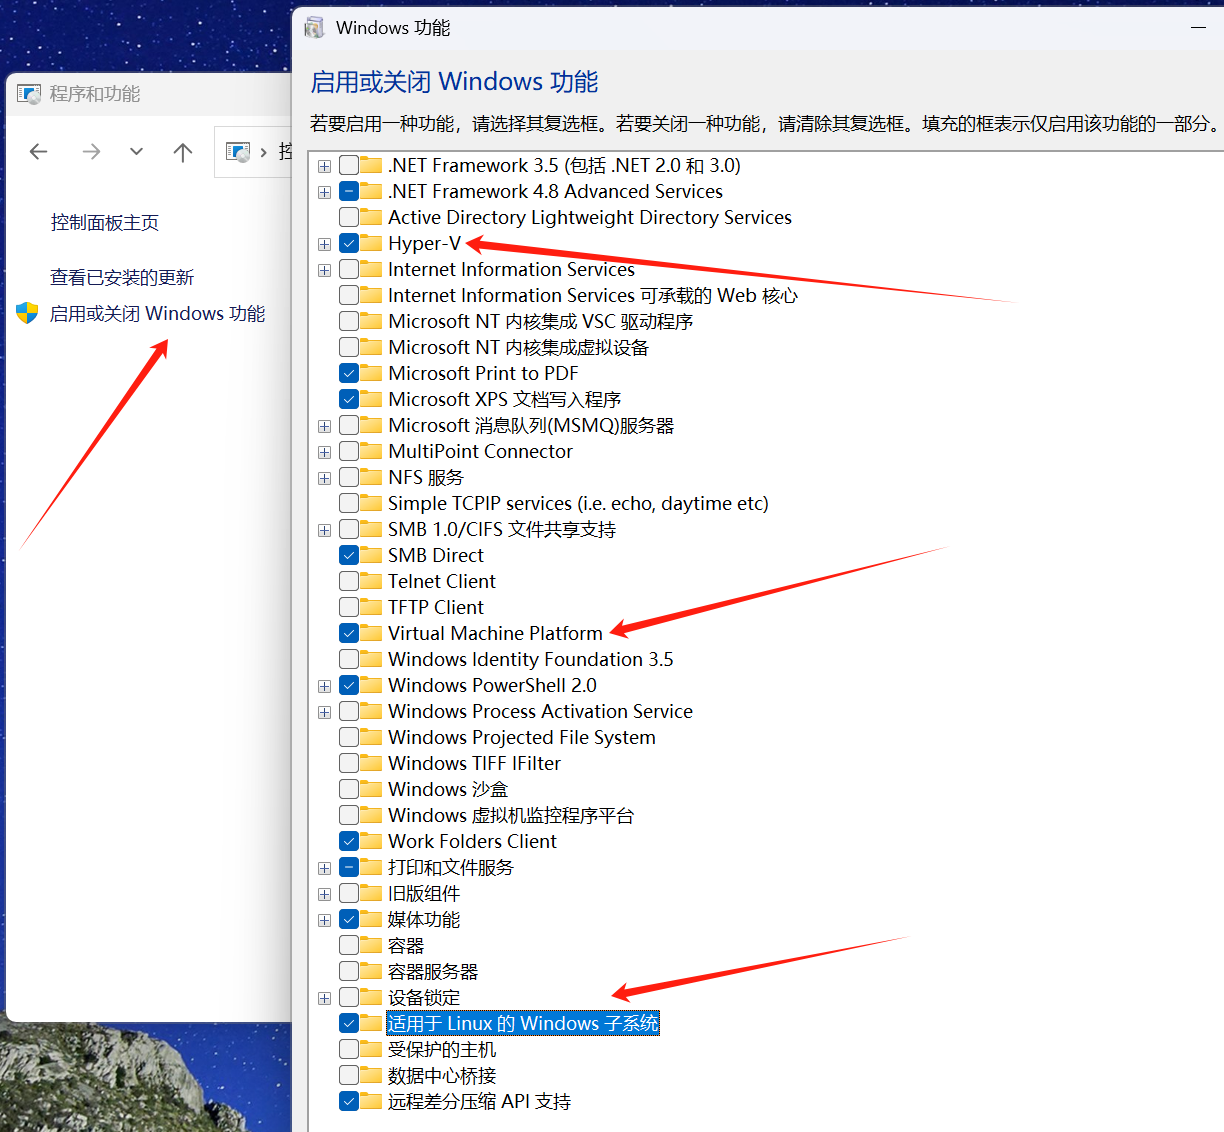Viewport: 1224px width, 1132px height.
Task: Expand the Hyper-V tree node
Action: pos(324,244)
